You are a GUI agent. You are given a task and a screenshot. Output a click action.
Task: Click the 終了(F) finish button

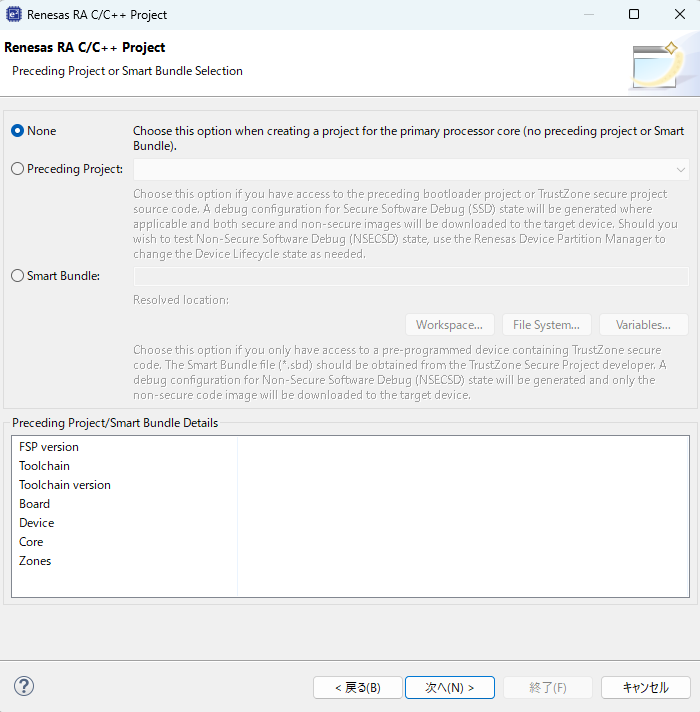[547, 687]
